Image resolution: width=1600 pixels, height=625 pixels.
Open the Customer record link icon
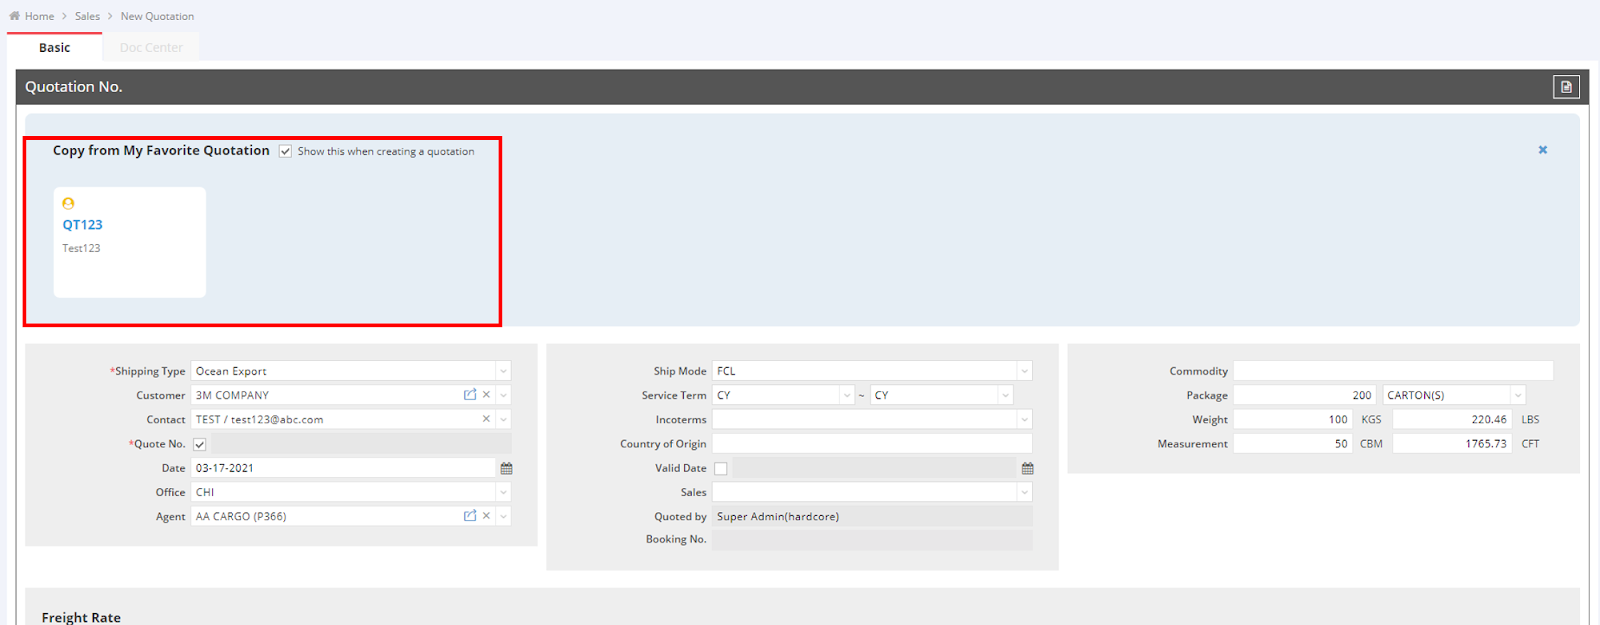click(x=470, y=395)
